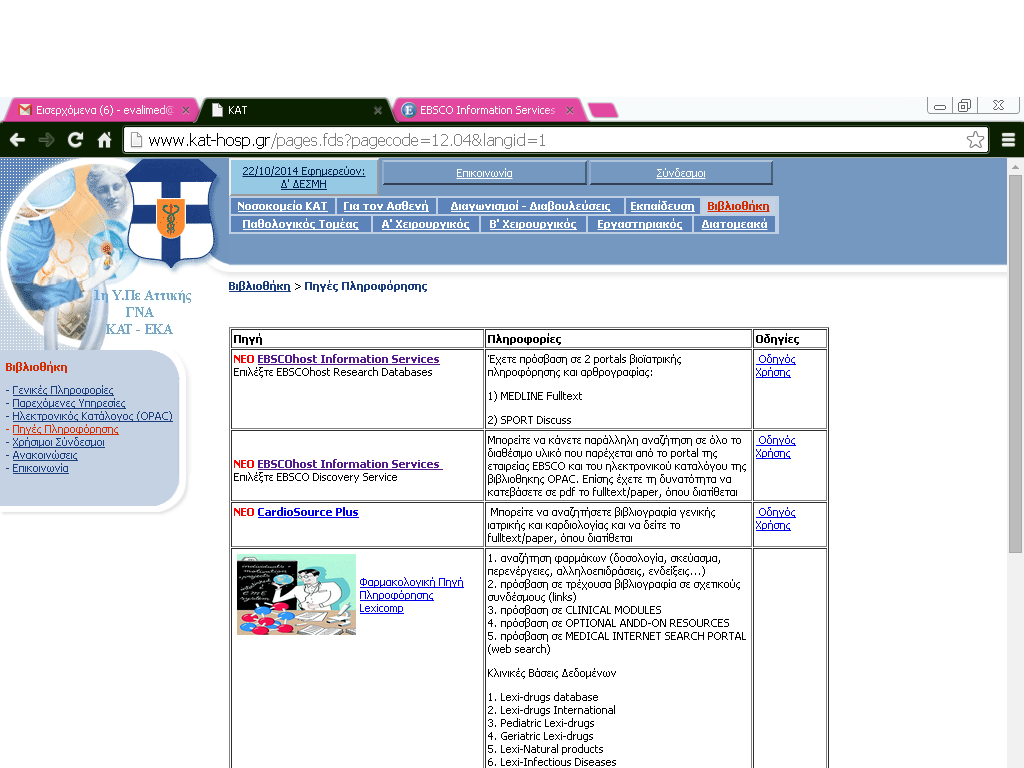Open Πηγές Πληροφόρησης sidebar link

click(65, 429)
